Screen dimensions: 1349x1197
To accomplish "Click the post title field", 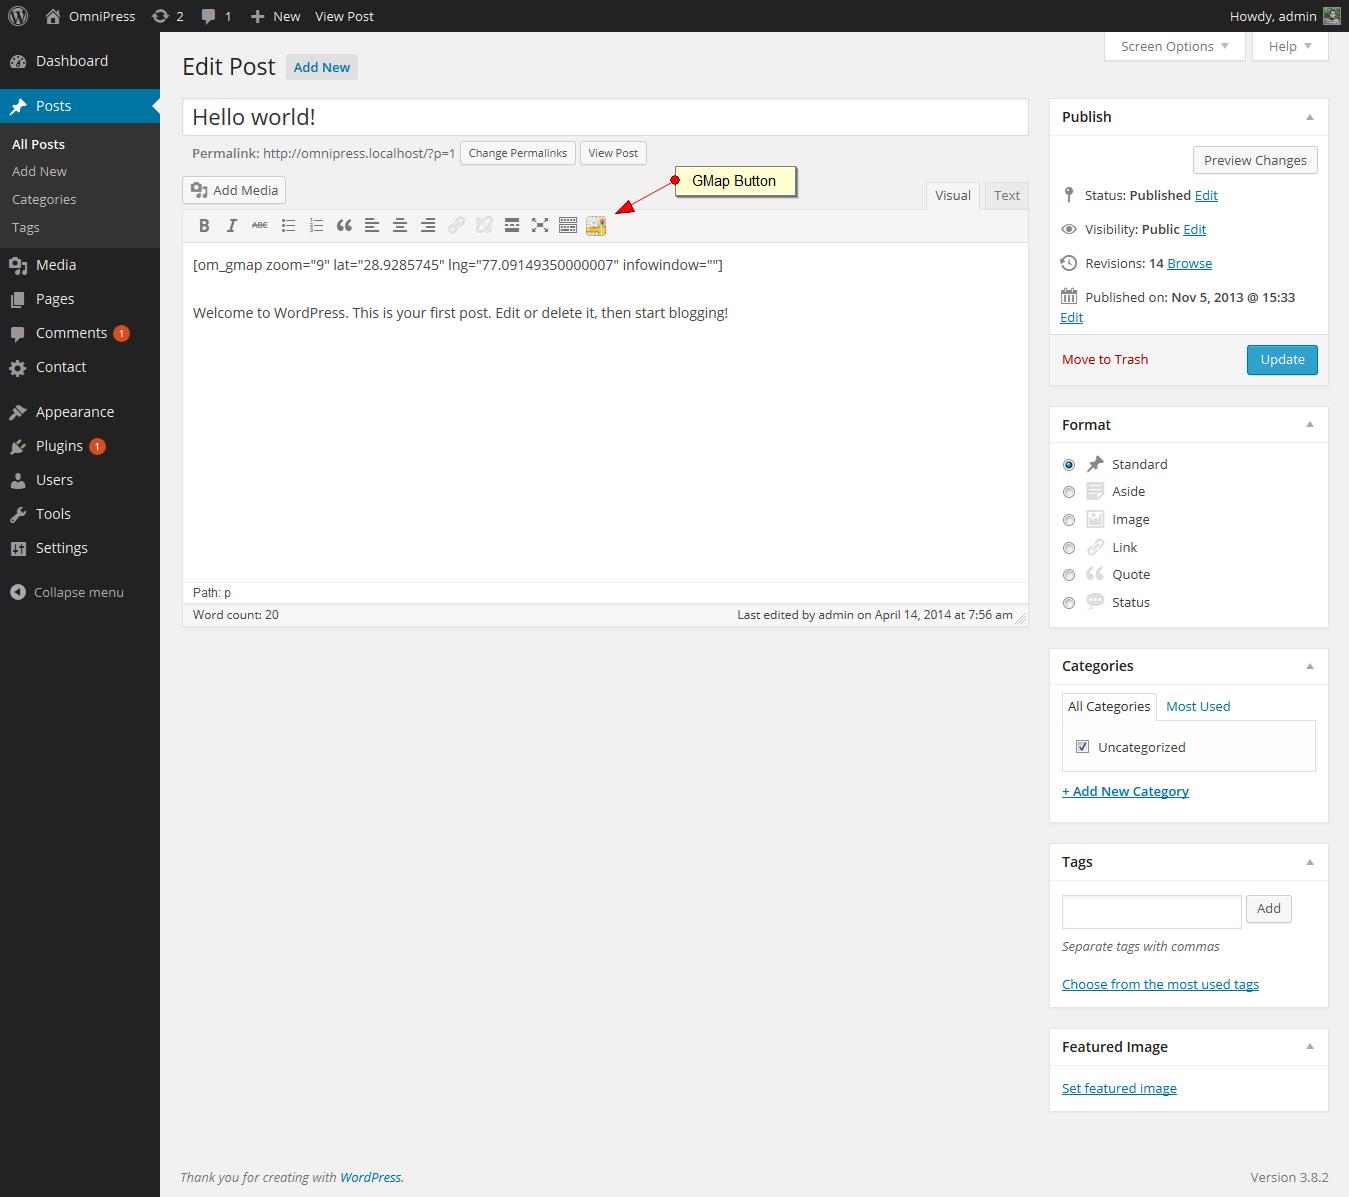I will (605, 117).
